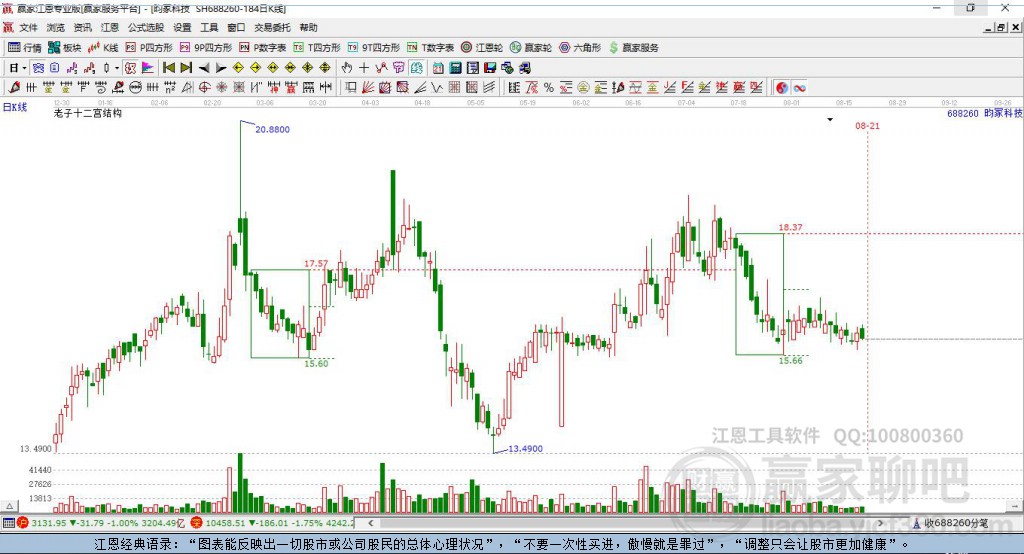
Task: Open the 工具 menu
Action: click(209, 27)
